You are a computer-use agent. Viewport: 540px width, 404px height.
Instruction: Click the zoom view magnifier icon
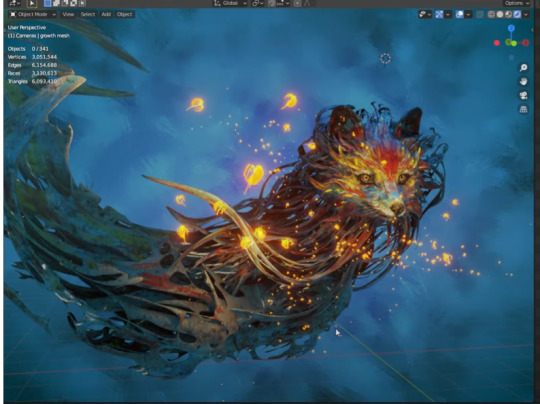click(x=523, y=68)
